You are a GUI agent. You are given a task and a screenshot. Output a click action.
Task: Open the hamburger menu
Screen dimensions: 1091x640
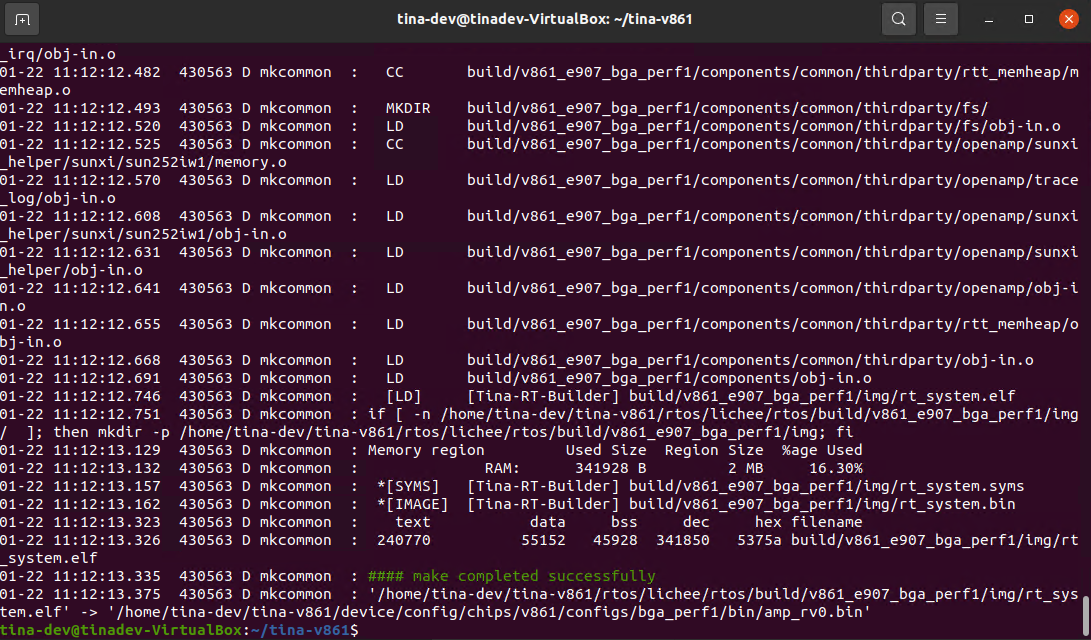point(940,19)
